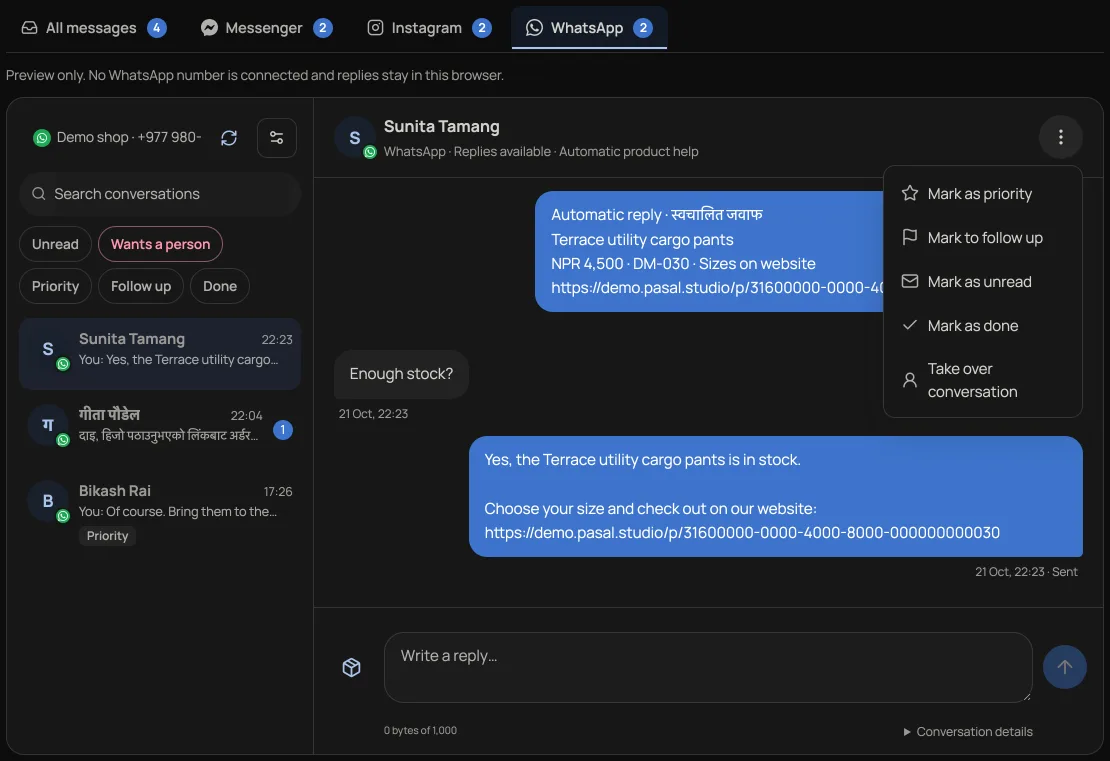Viewport: 1110px width, 761px height.
Task: Open the All messages tab
Action: click(x=93, y=28)
